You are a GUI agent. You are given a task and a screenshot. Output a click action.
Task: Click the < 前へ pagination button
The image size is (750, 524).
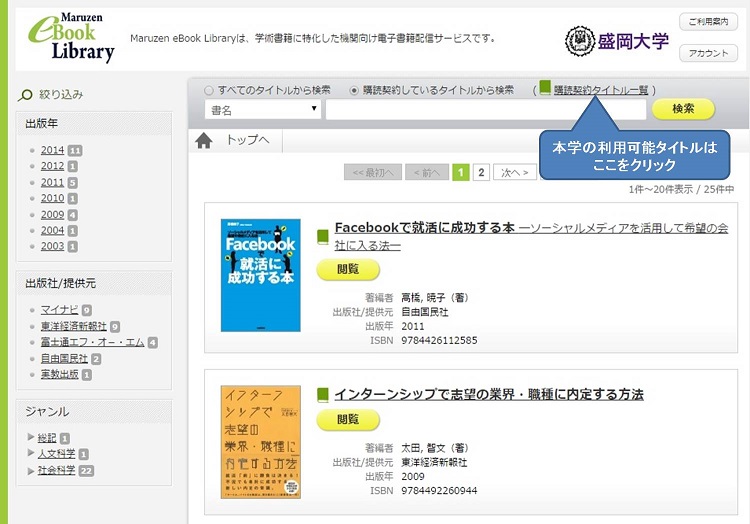(x=427, y=172)
